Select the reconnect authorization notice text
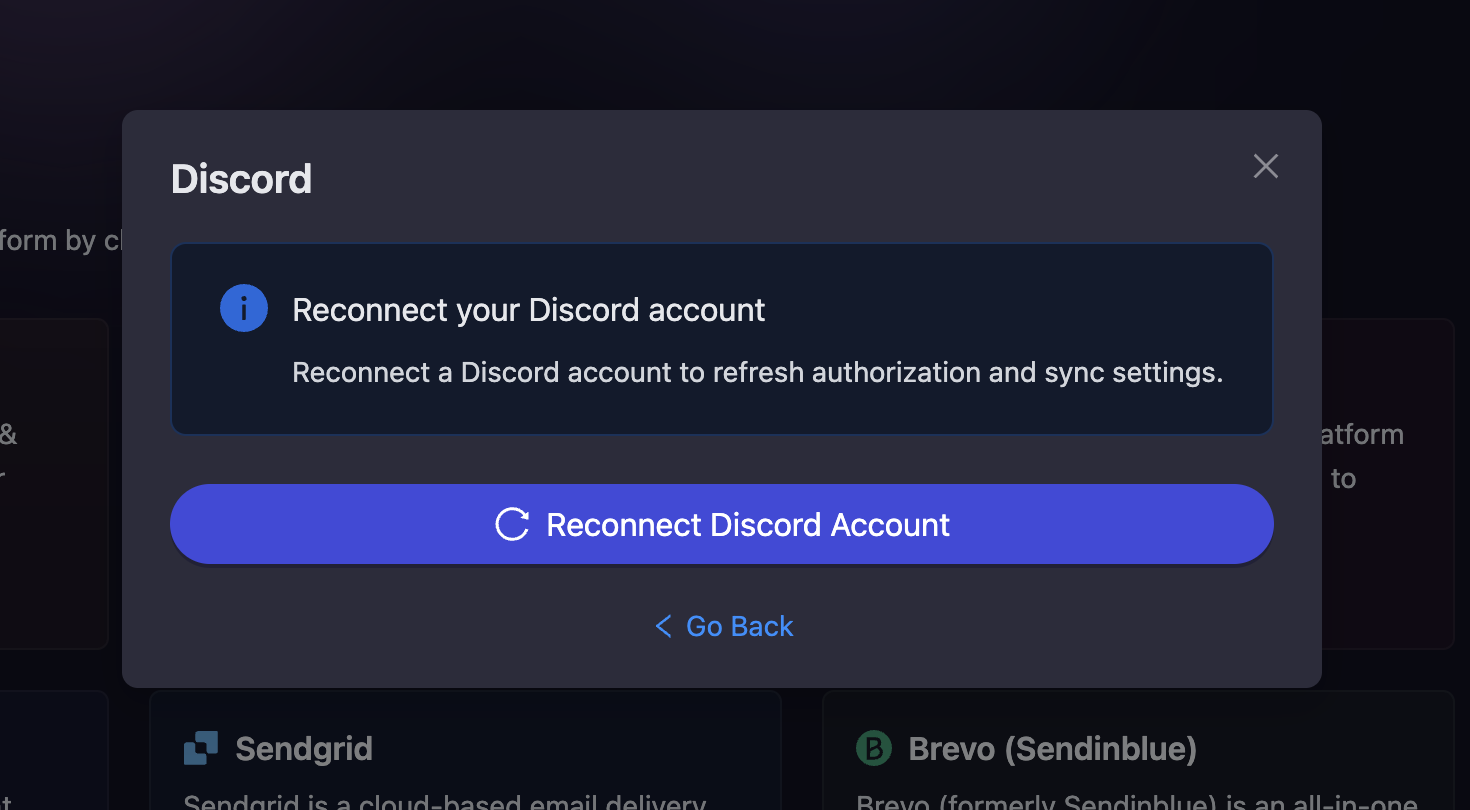This screenshot has height=810, width=1470. coord(757,372)
